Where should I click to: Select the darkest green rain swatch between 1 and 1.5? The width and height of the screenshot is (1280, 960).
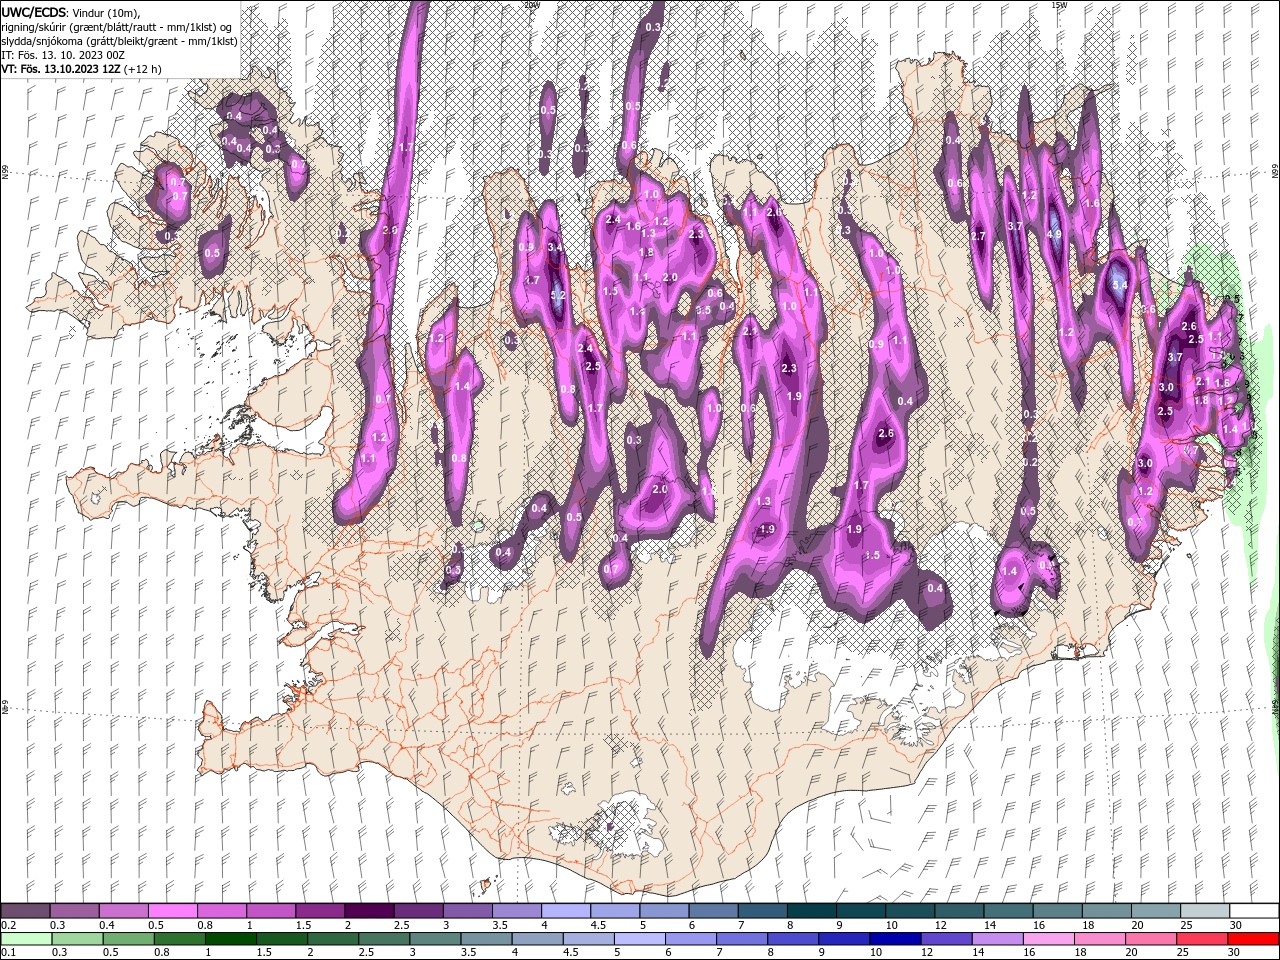click(x=231, y=939)
